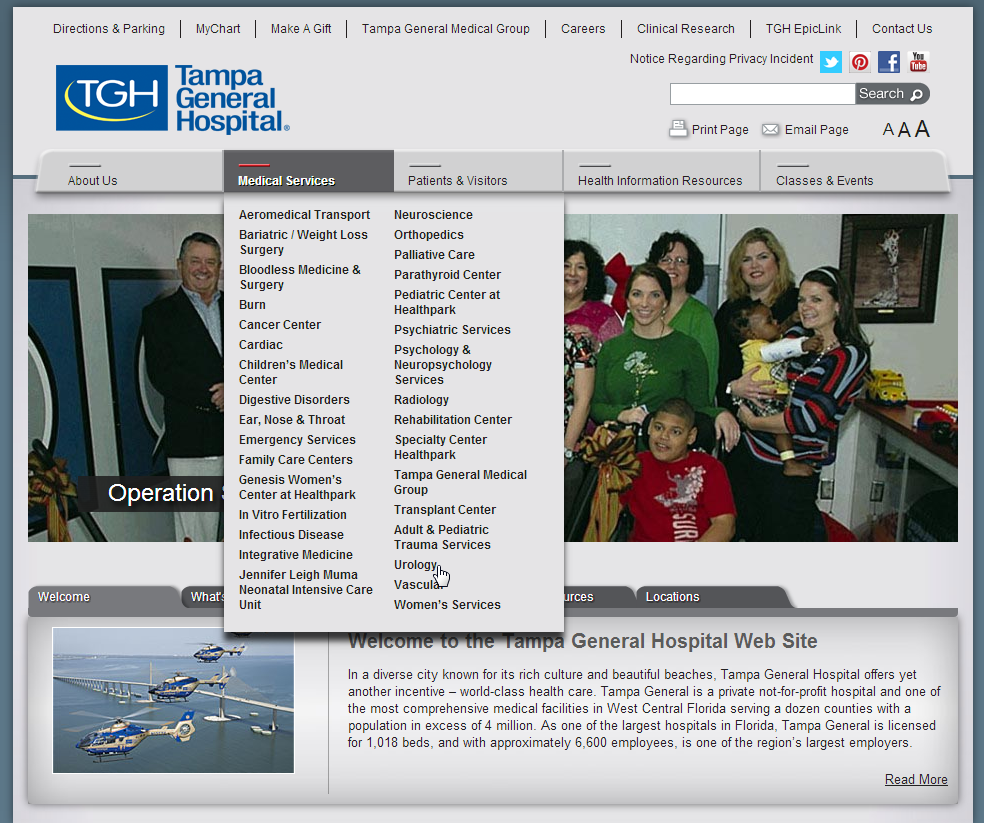Screen dimensions: 984x823
Task: Choose Parathyroid Center
Action: tap(447, 275)
